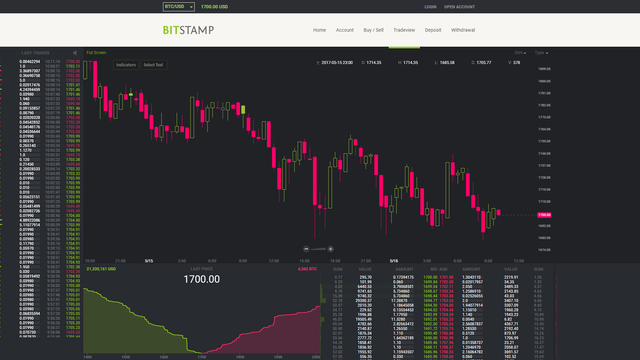Click the Bitstamp logo
The image size is (640, 360).
188,30
